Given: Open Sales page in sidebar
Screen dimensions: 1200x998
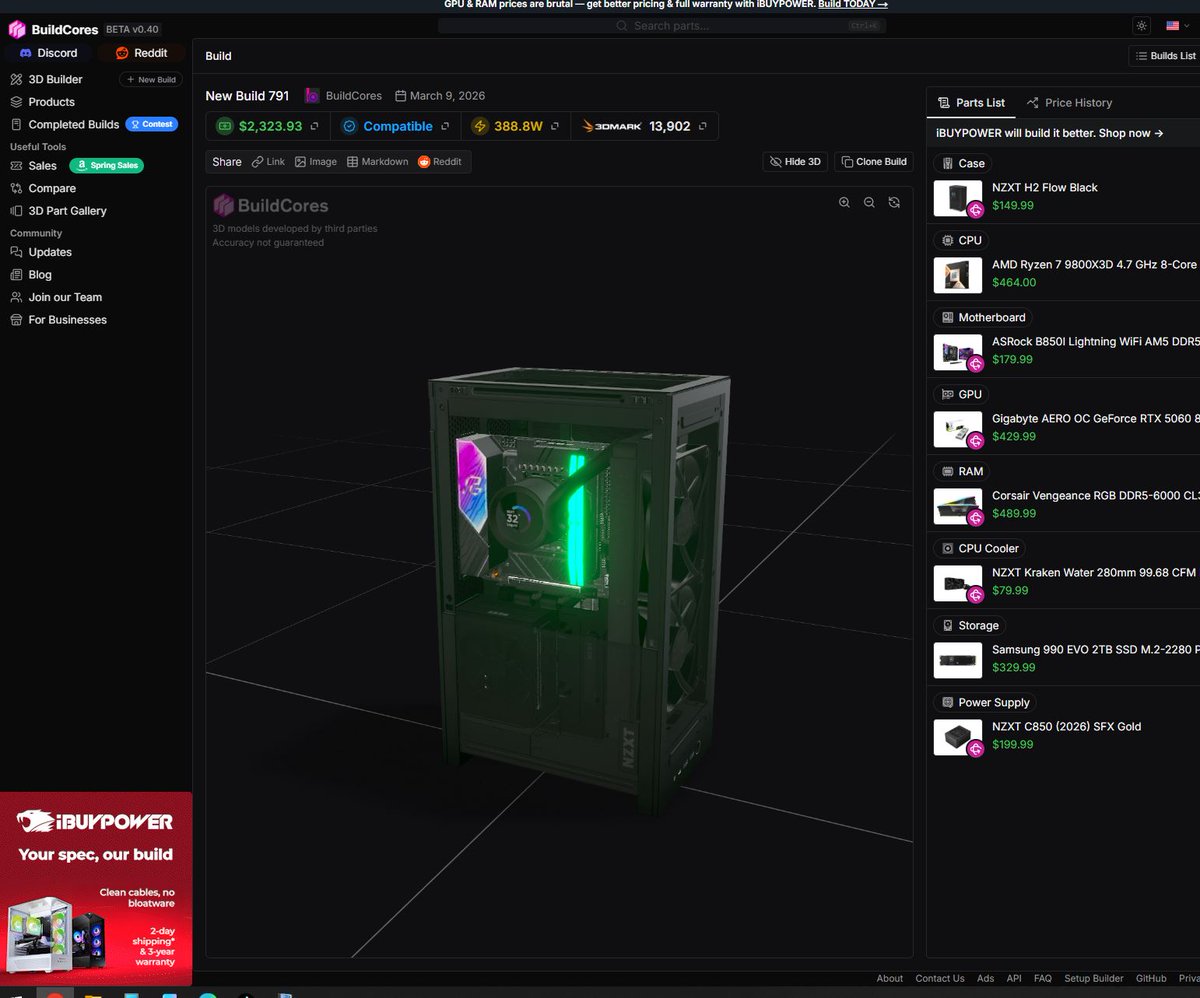Looking at the screenshot, I should [x=34, y=166].
